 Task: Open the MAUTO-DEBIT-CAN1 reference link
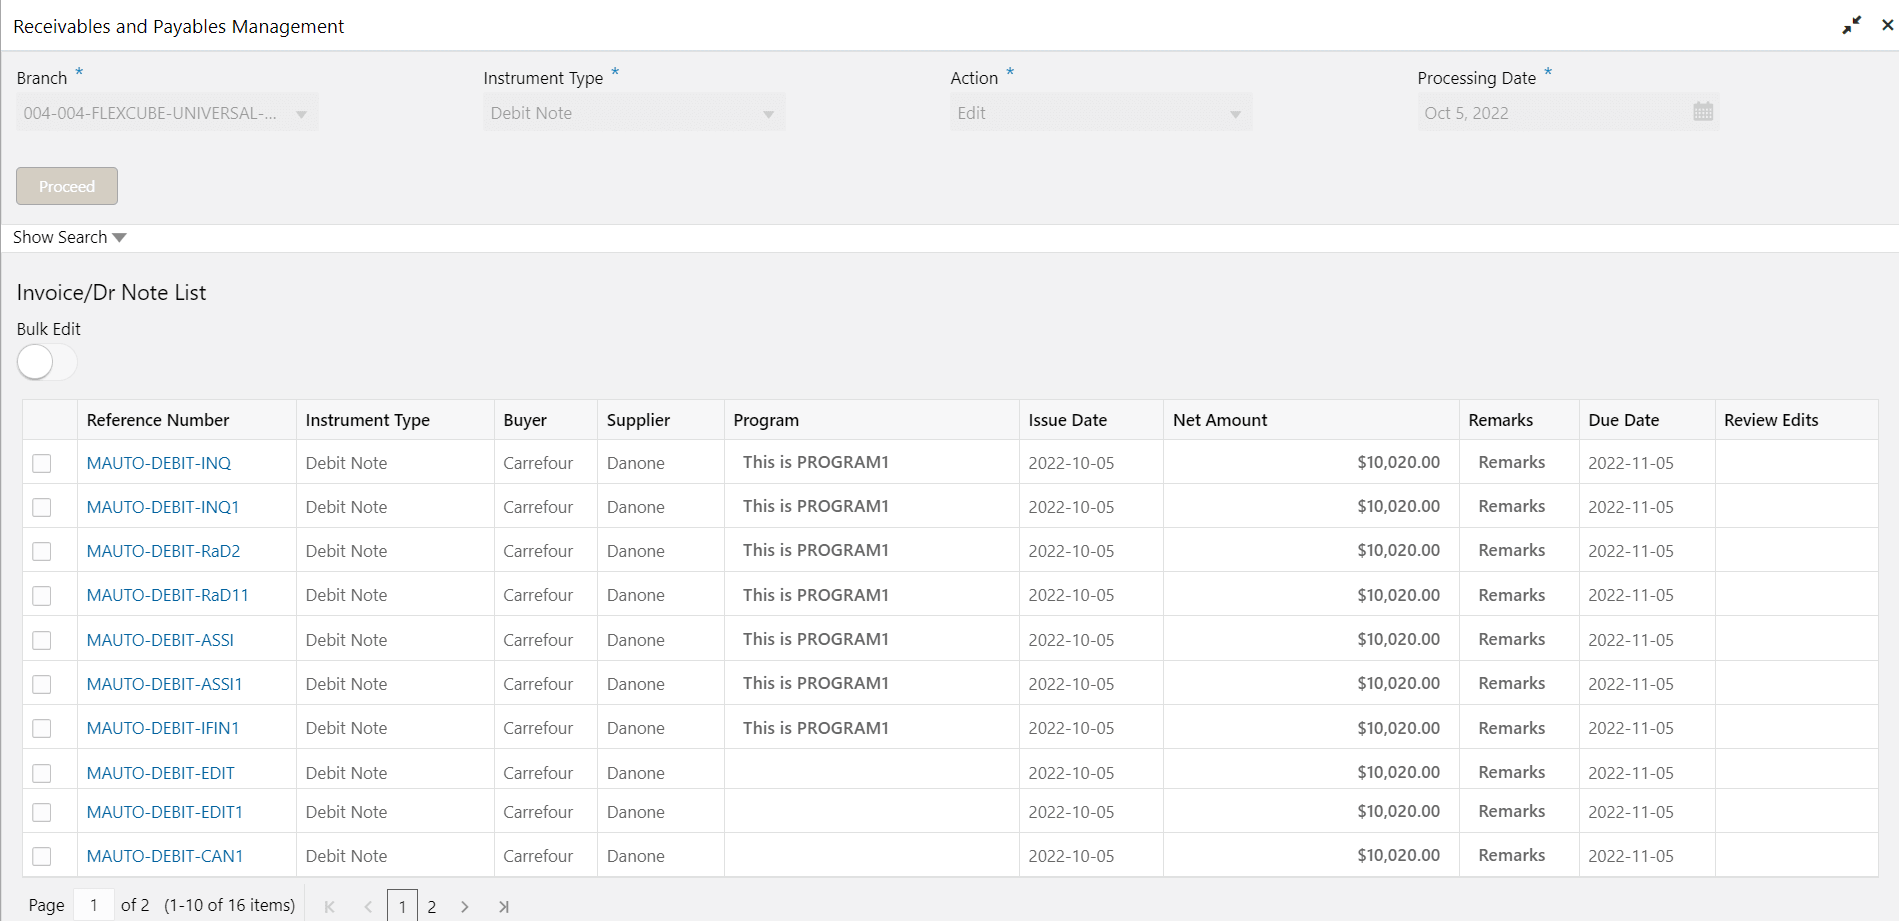pyautogui.click(x=165, y=856)
